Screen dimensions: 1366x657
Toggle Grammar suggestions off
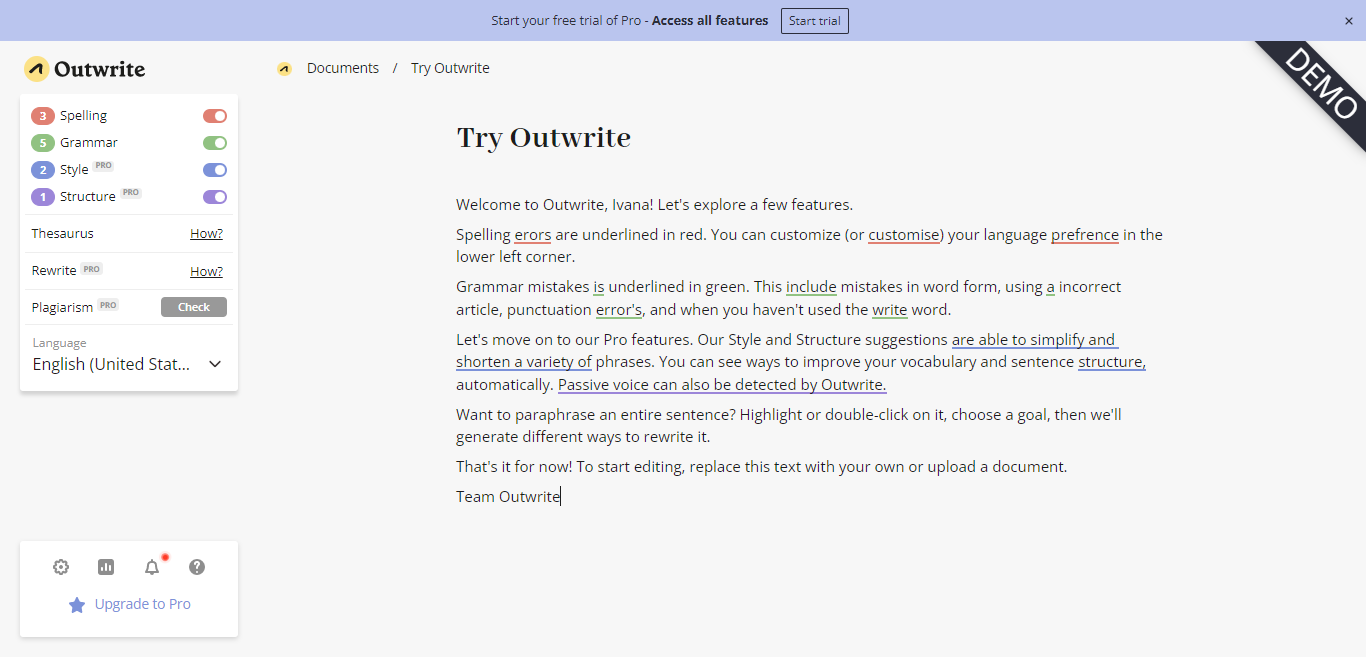point(214,143)
